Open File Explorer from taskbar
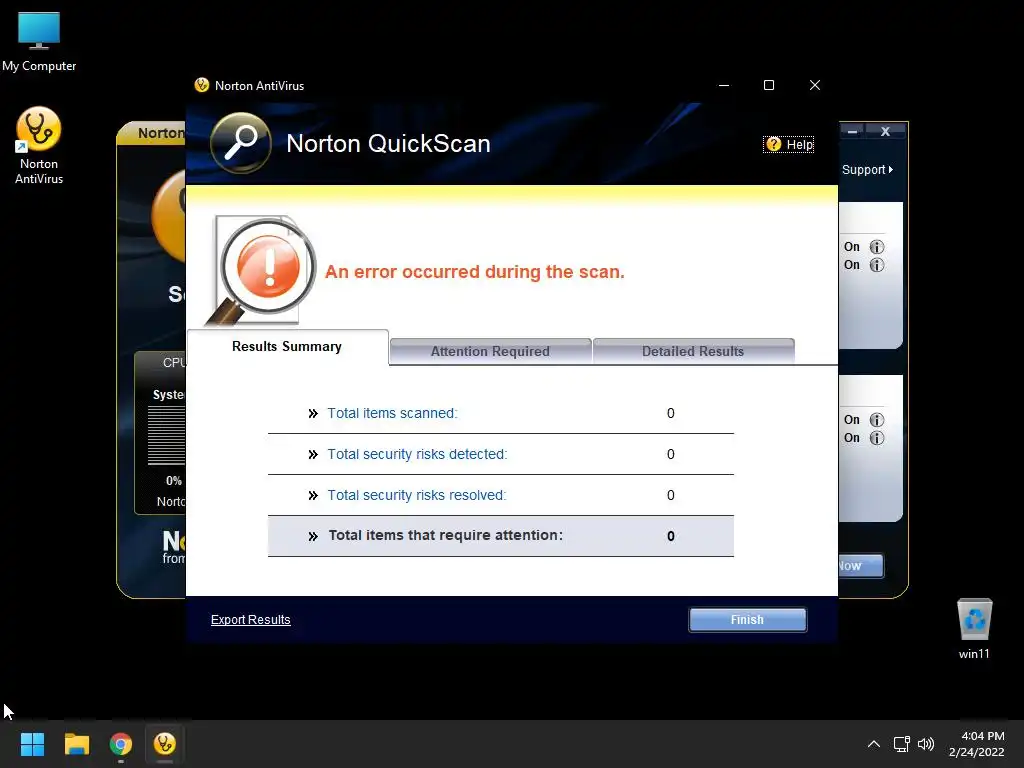This screenshot has height=768, width=1024. tap(76, 744)
